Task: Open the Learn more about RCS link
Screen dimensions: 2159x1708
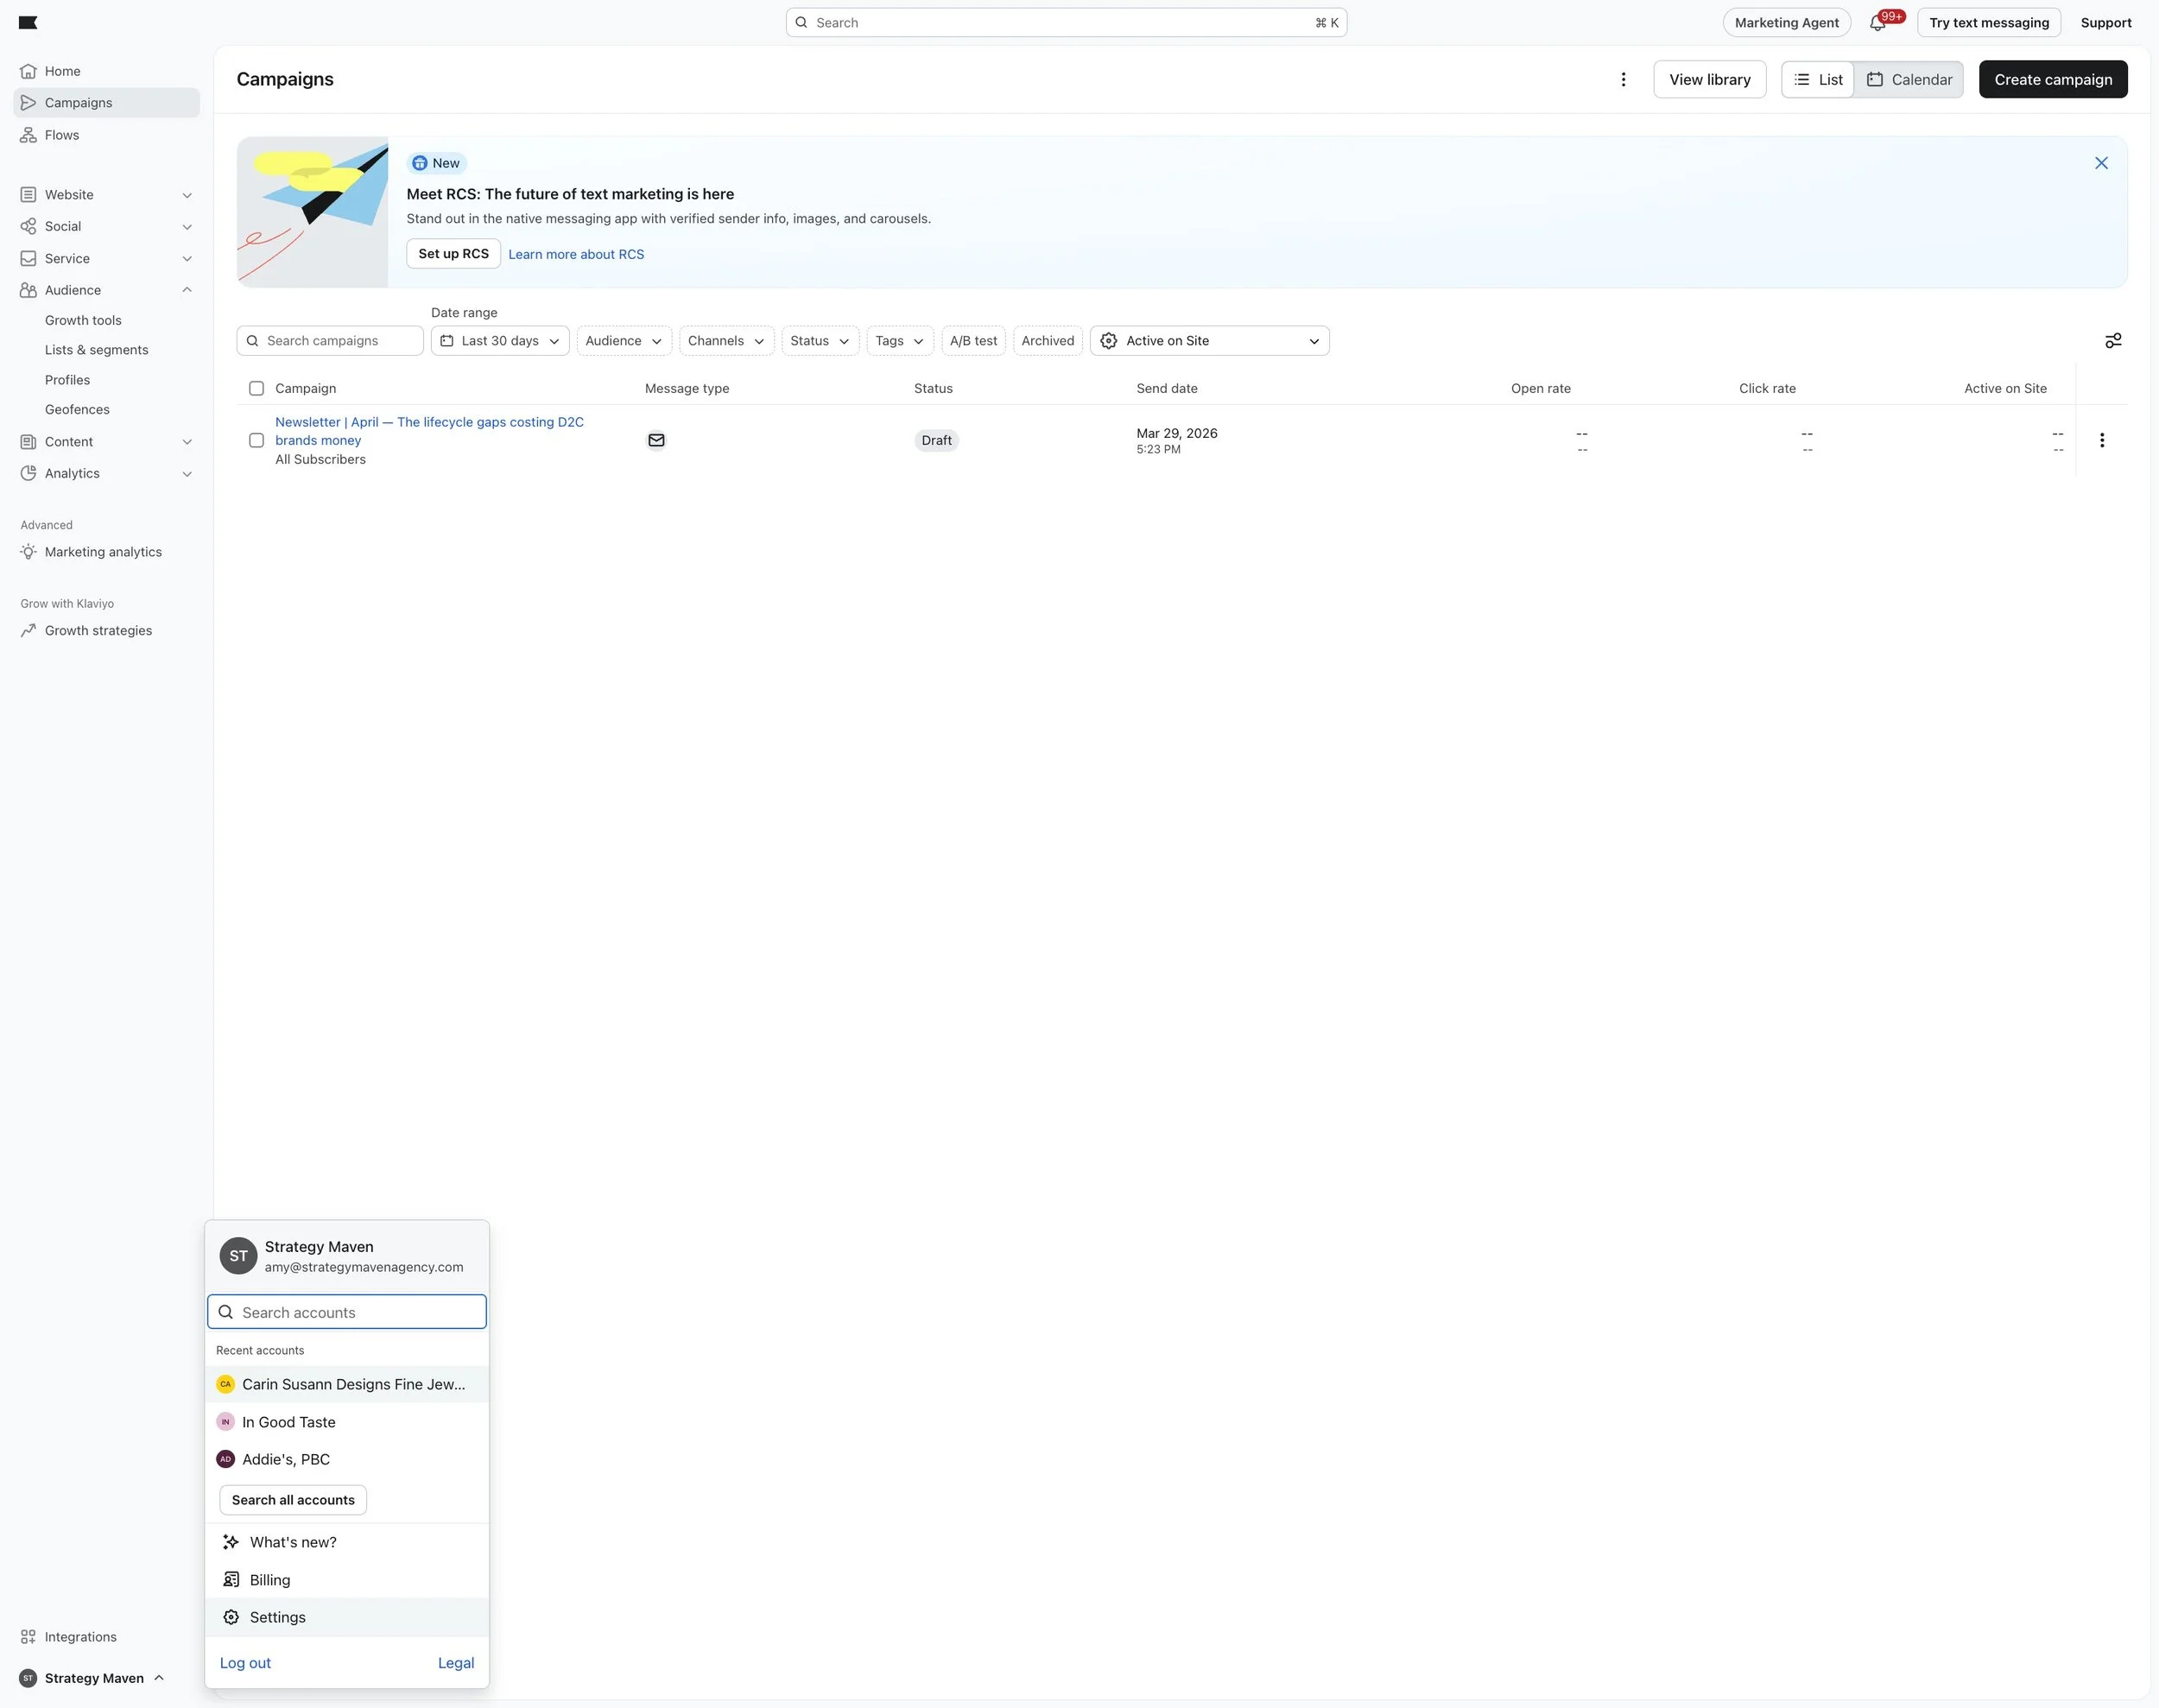Action: [x=576, y=254]
